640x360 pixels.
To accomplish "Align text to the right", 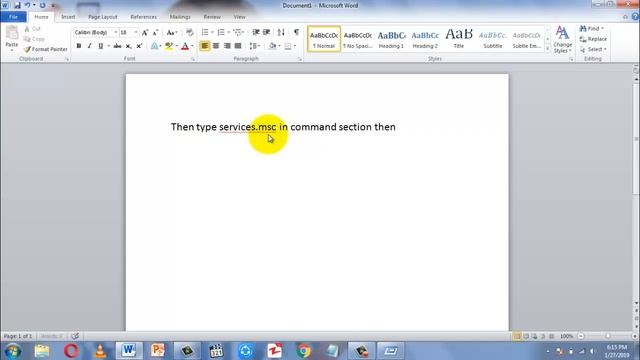I will point(227,46).
